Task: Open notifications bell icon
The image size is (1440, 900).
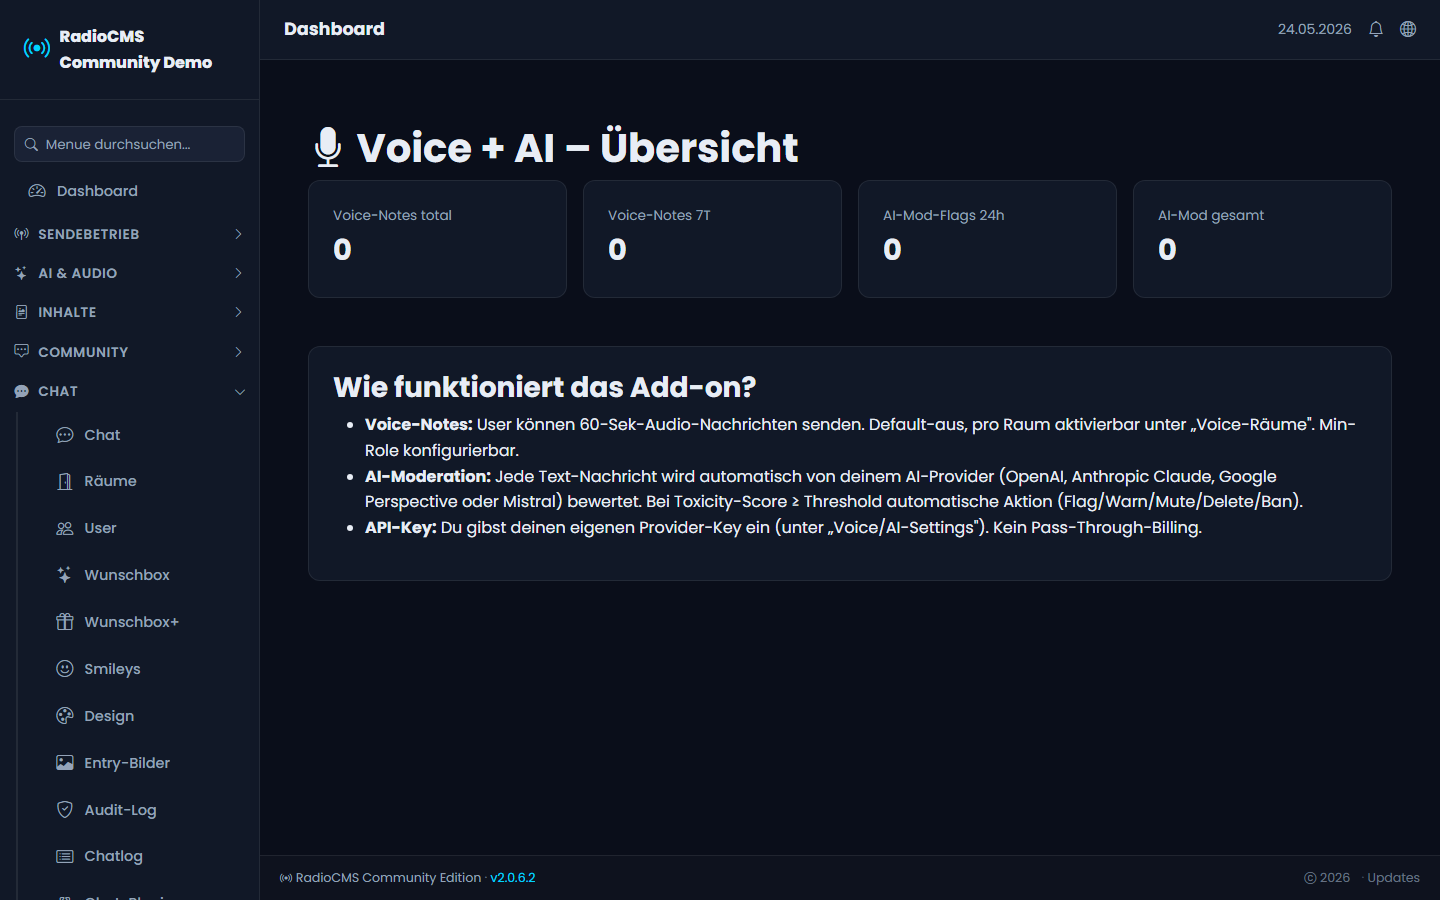Action: click(1376, 29)
